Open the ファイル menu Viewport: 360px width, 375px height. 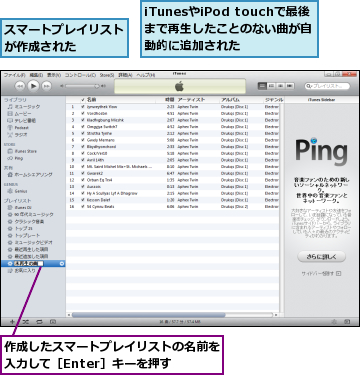[x=14, y=75]
